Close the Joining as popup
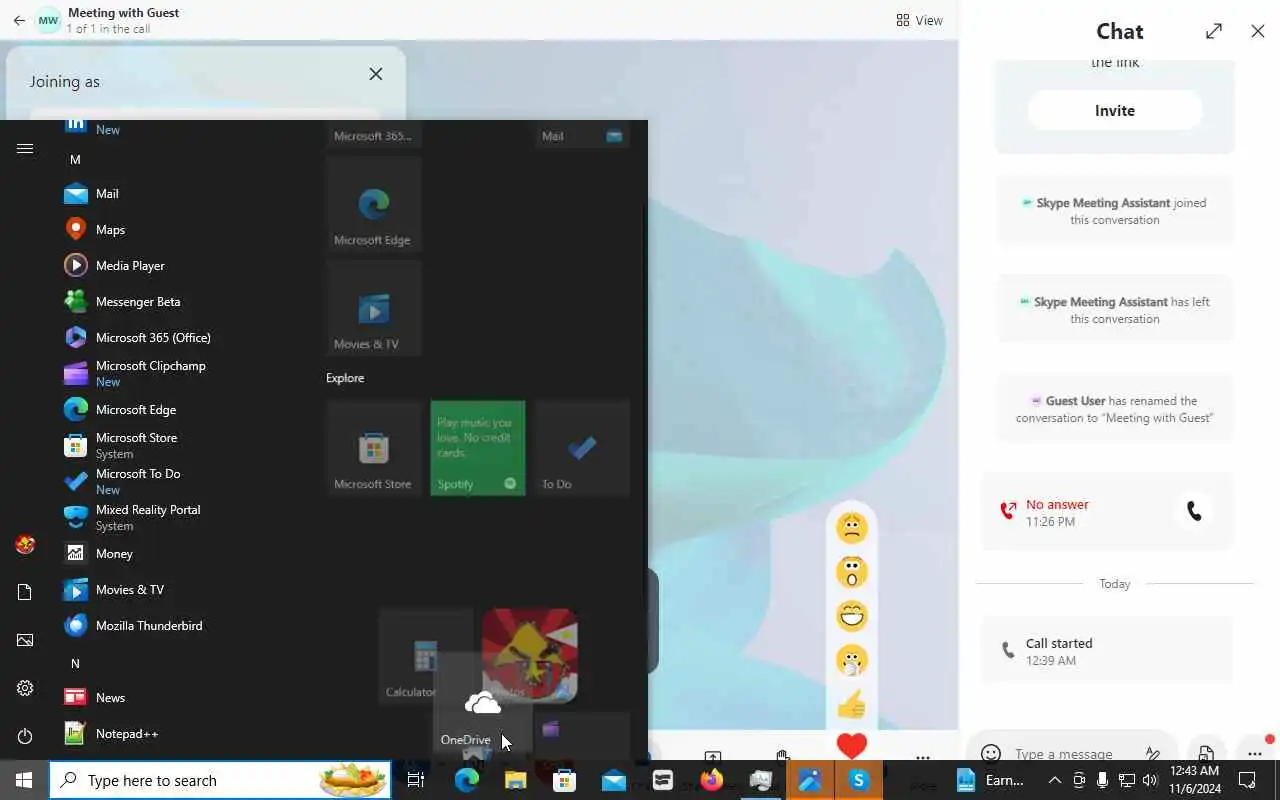This screenshot has width=1280, height=800. point(376,74)
